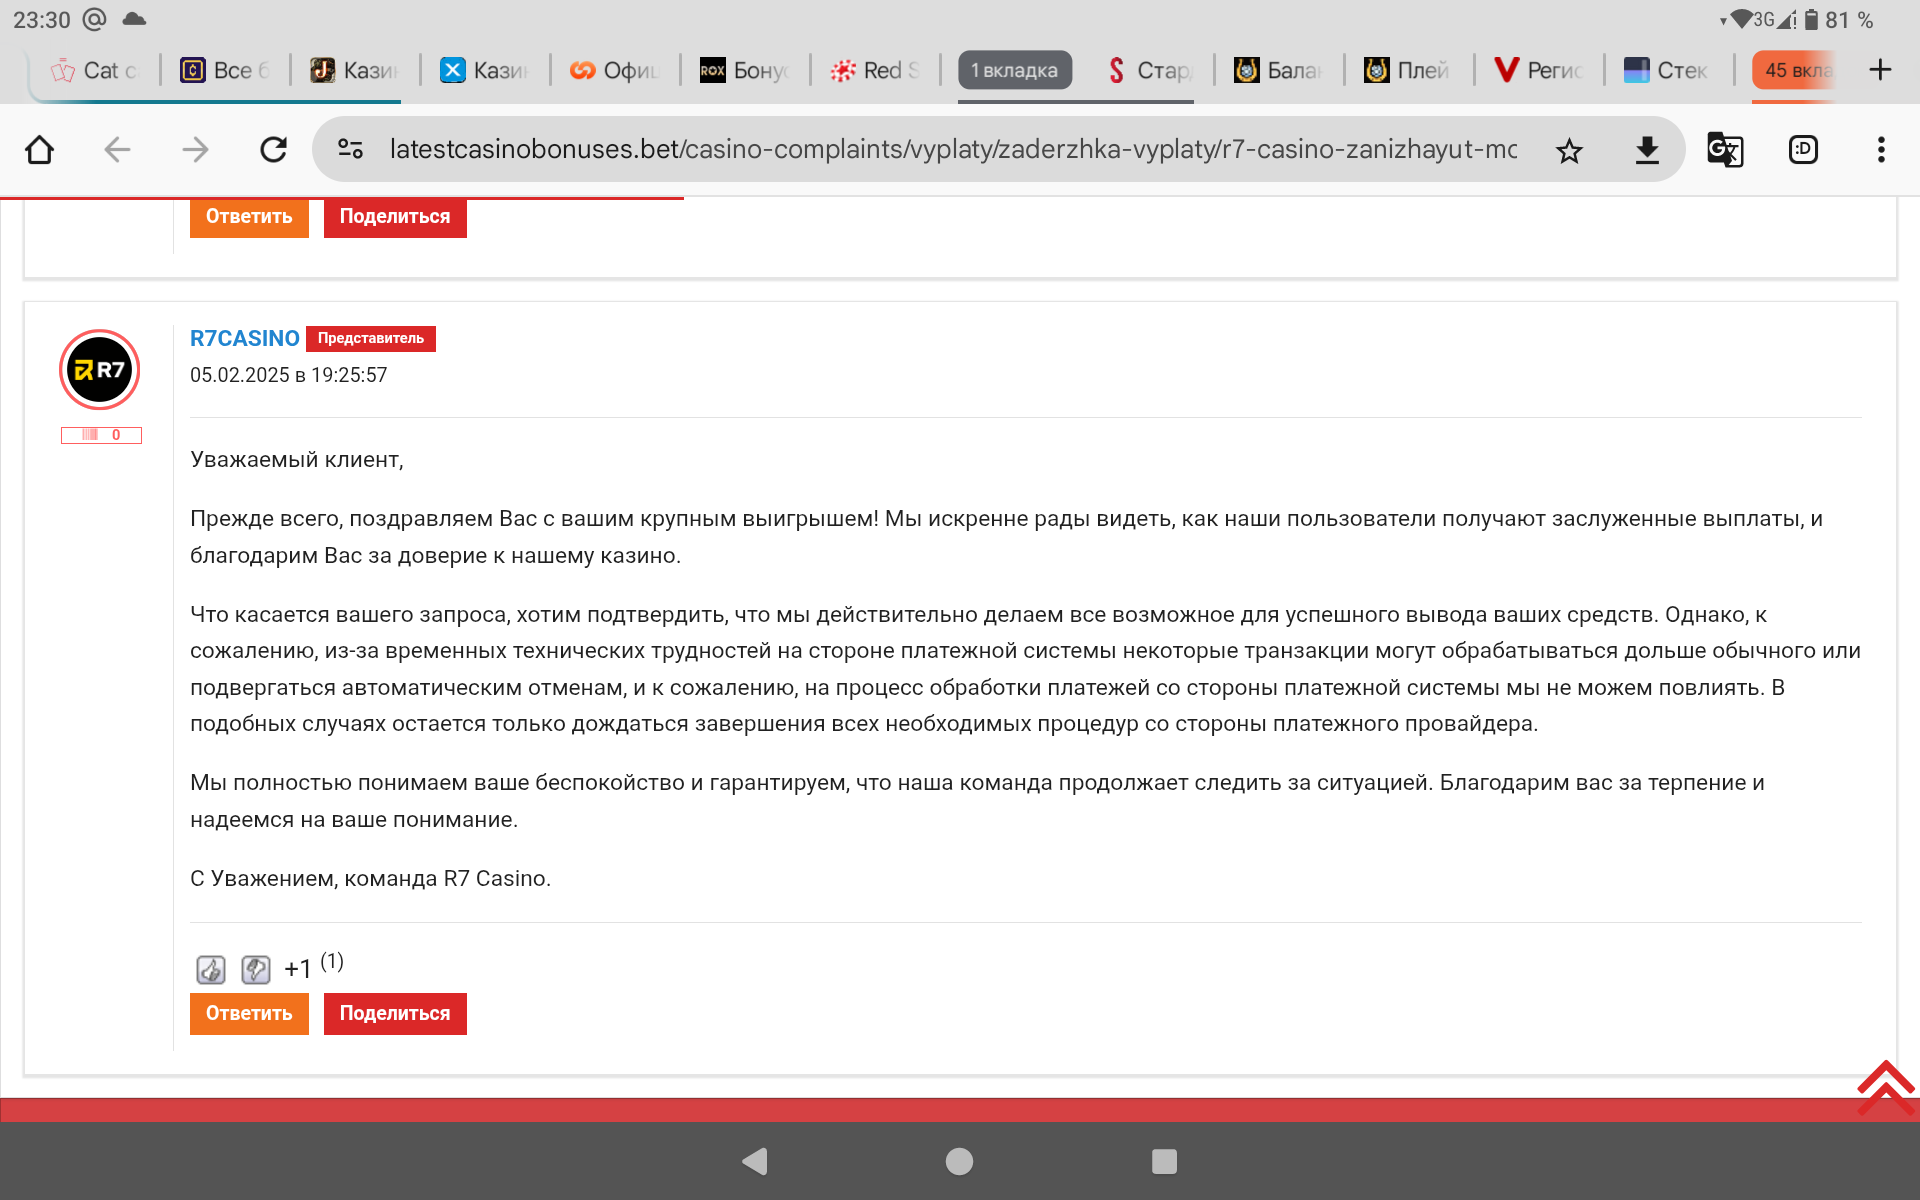The width and height of the screenshot is (1920, 1200).
Task: Expand the '1 вкладка' tab group
Action: pyautogui.click(x=1014, y=70)
